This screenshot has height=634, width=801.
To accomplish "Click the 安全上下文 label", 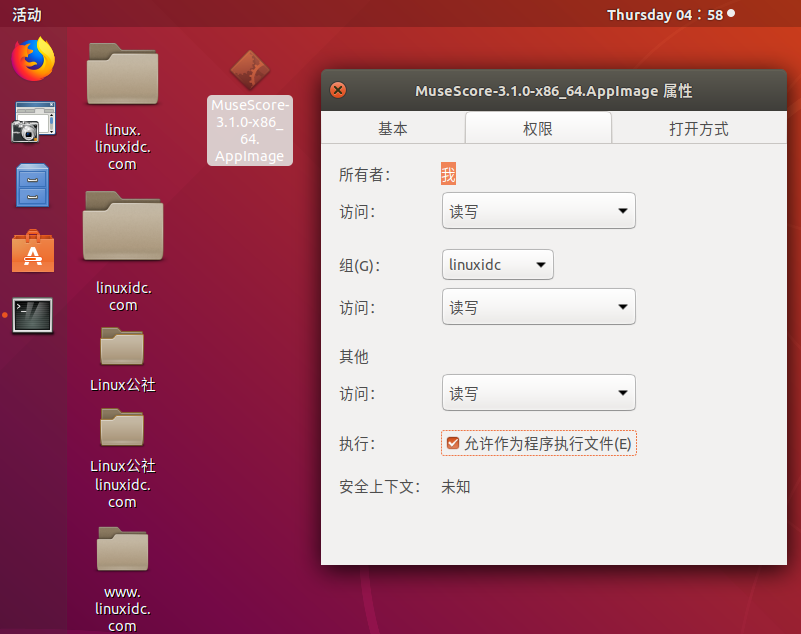I will click(380, 486).
